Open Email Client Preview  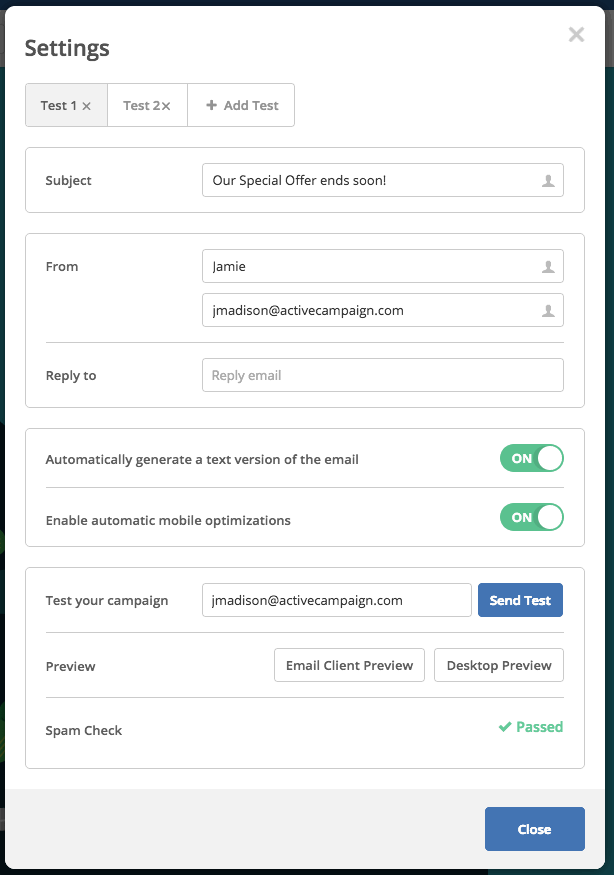[x=349, y=665]
